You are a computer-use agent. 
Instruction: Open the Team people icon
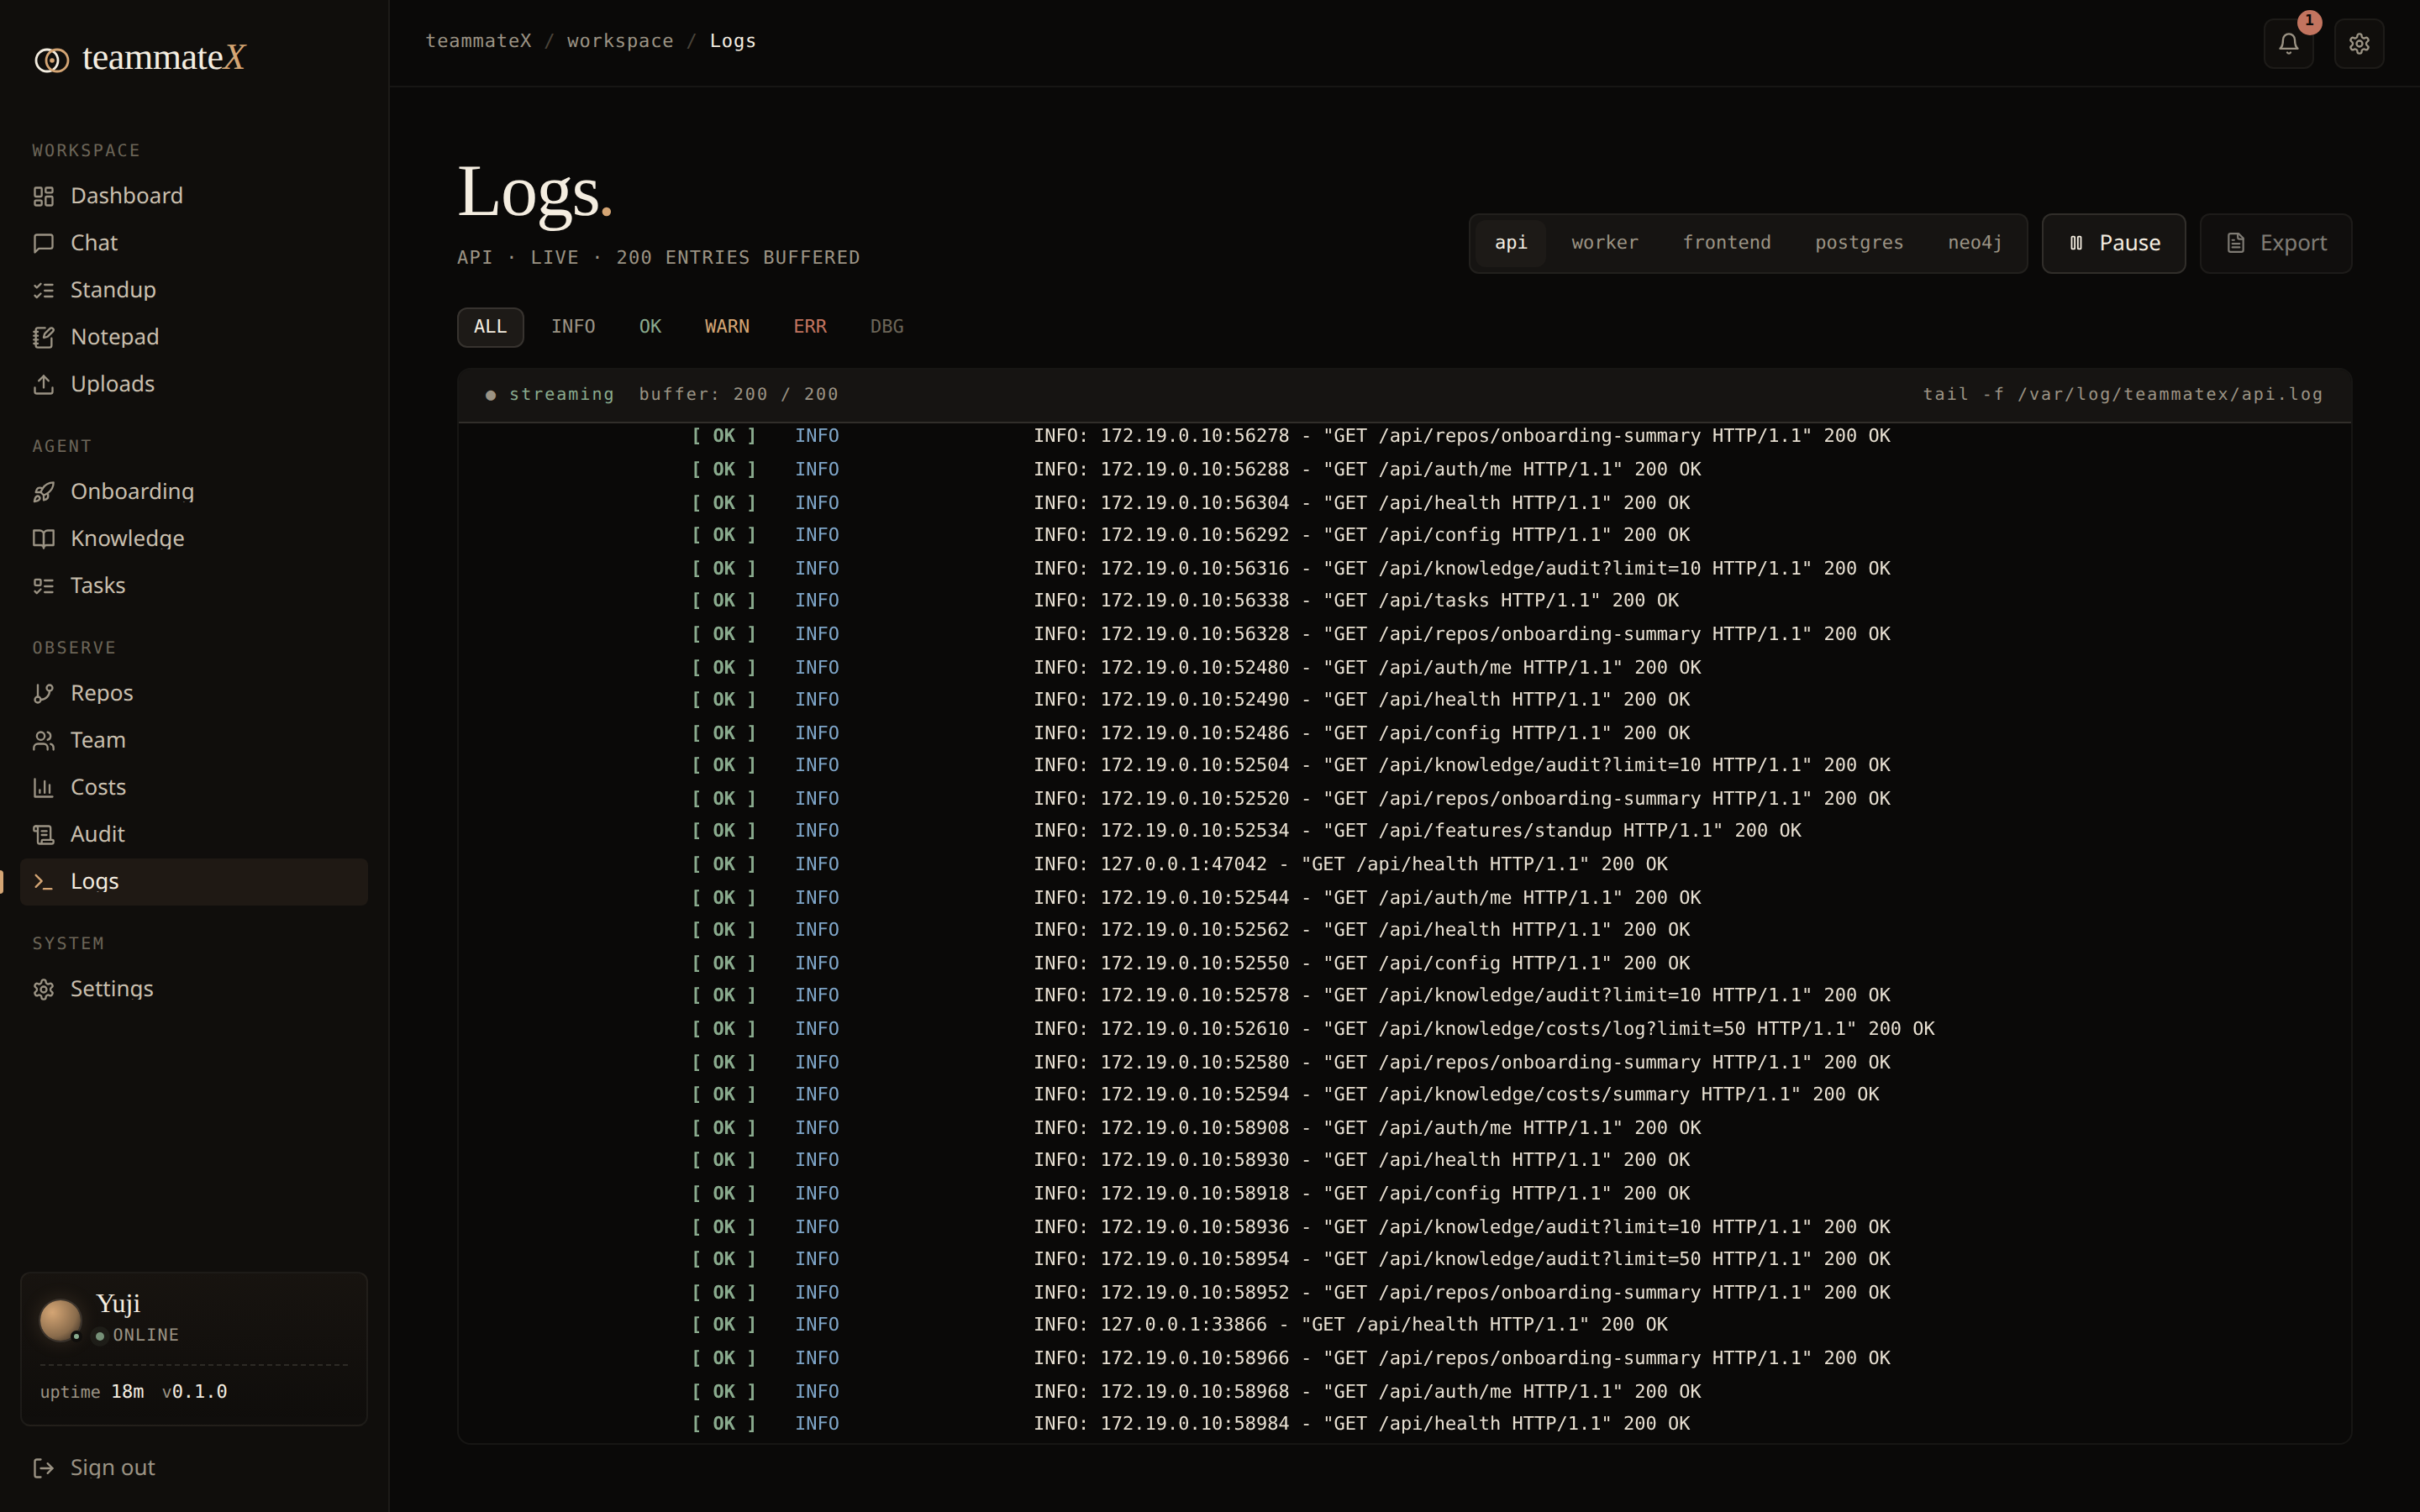point(43,740)
